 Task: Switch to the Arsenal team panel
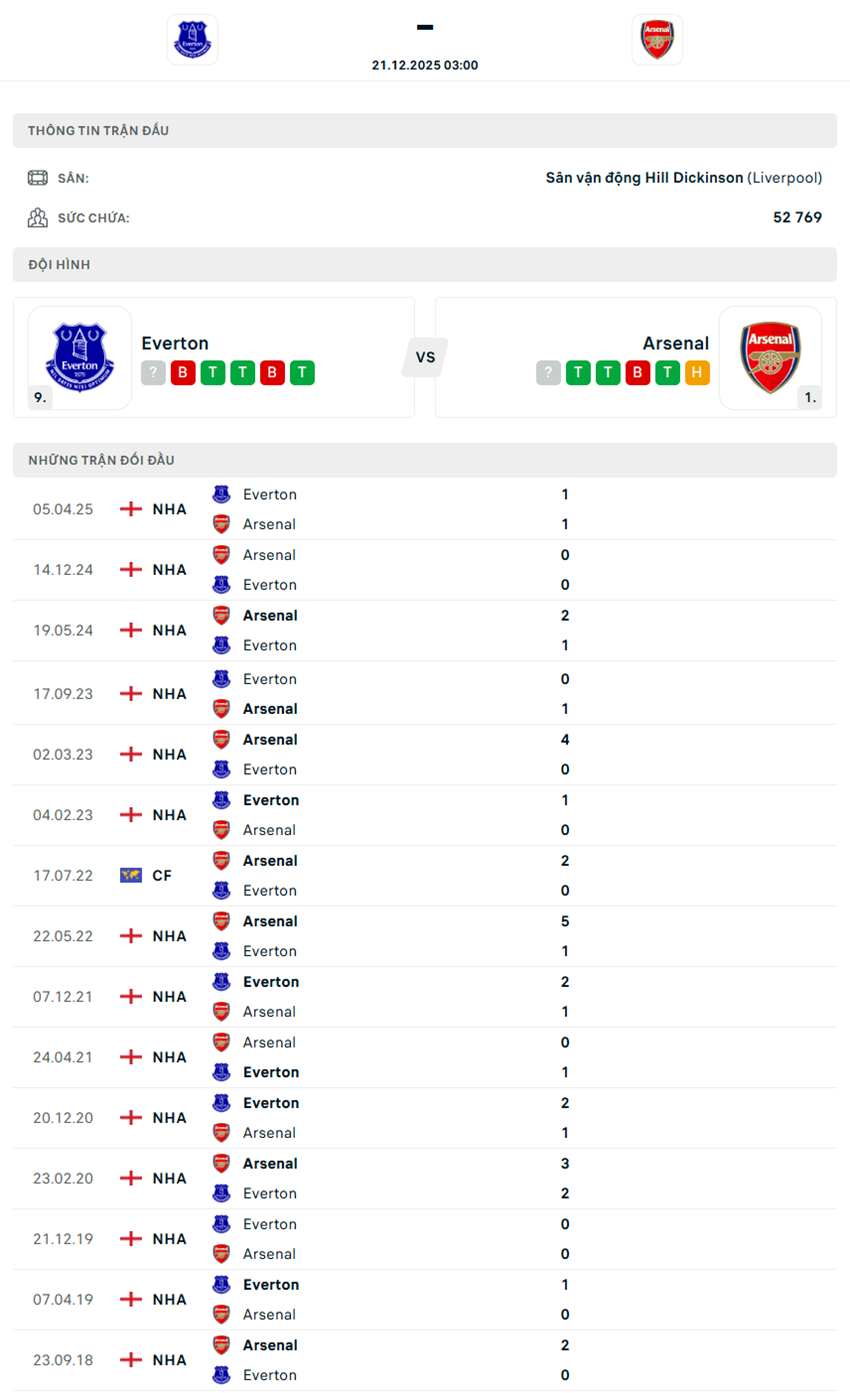click(x=676, y=342)
